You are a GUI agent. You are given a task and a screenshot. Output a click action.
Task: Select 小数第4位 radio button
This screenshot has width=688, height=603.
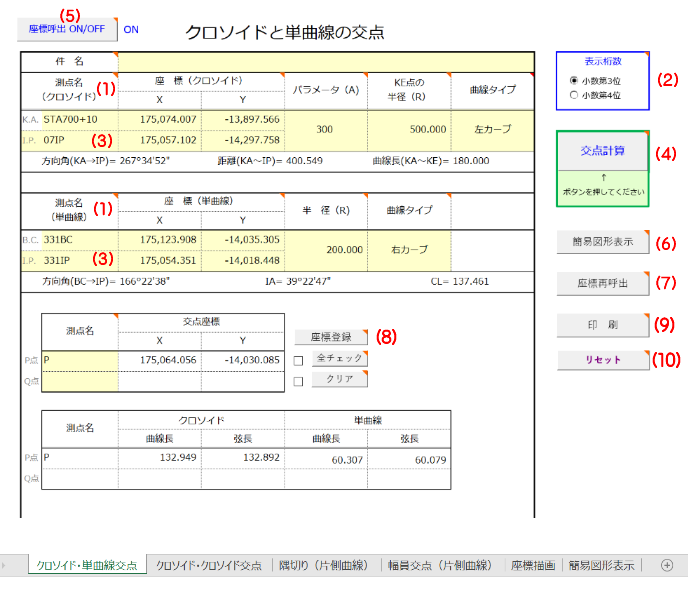point(572,95)
